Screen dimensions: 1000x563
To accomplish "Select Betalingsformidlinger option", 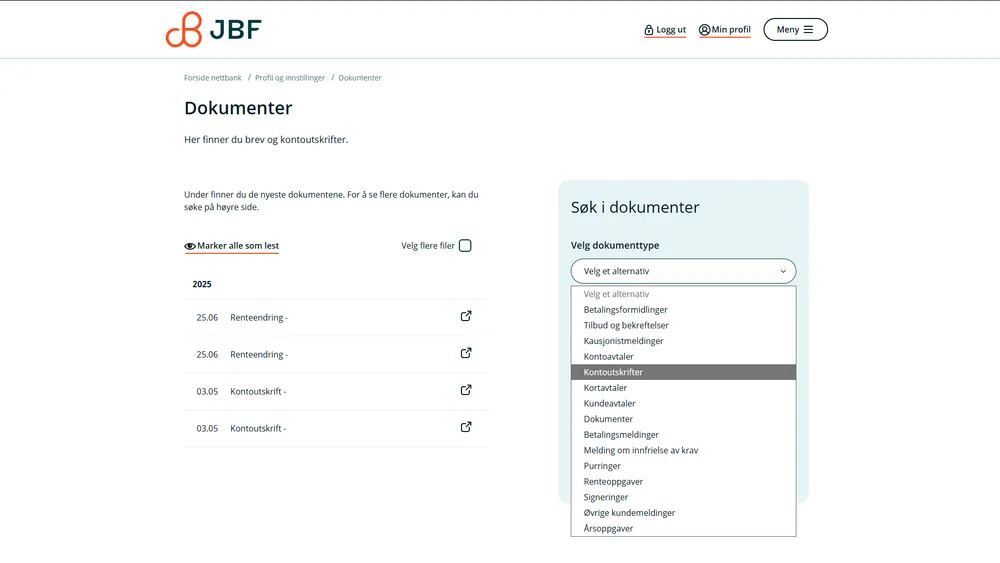I will click(625, 310).
